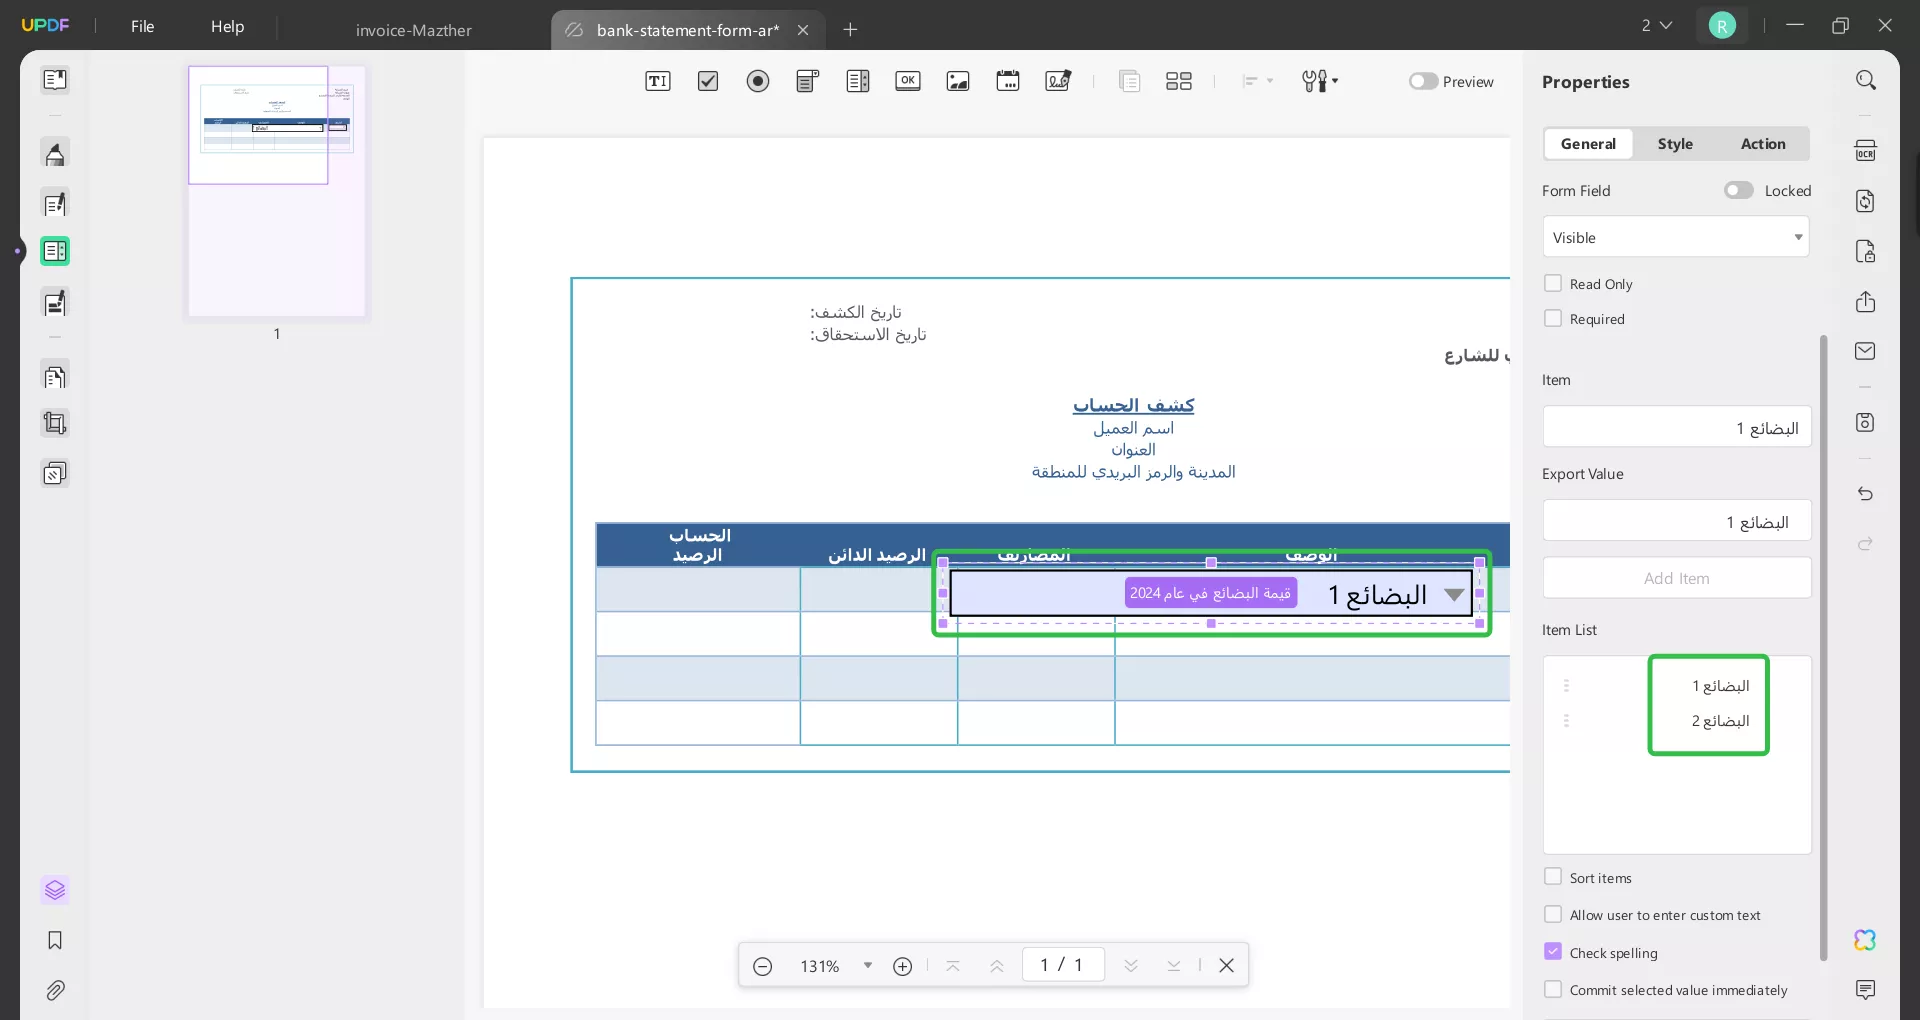Select the Image field tool
This screenshot has height=1020, width=1920.
(958, 81)
